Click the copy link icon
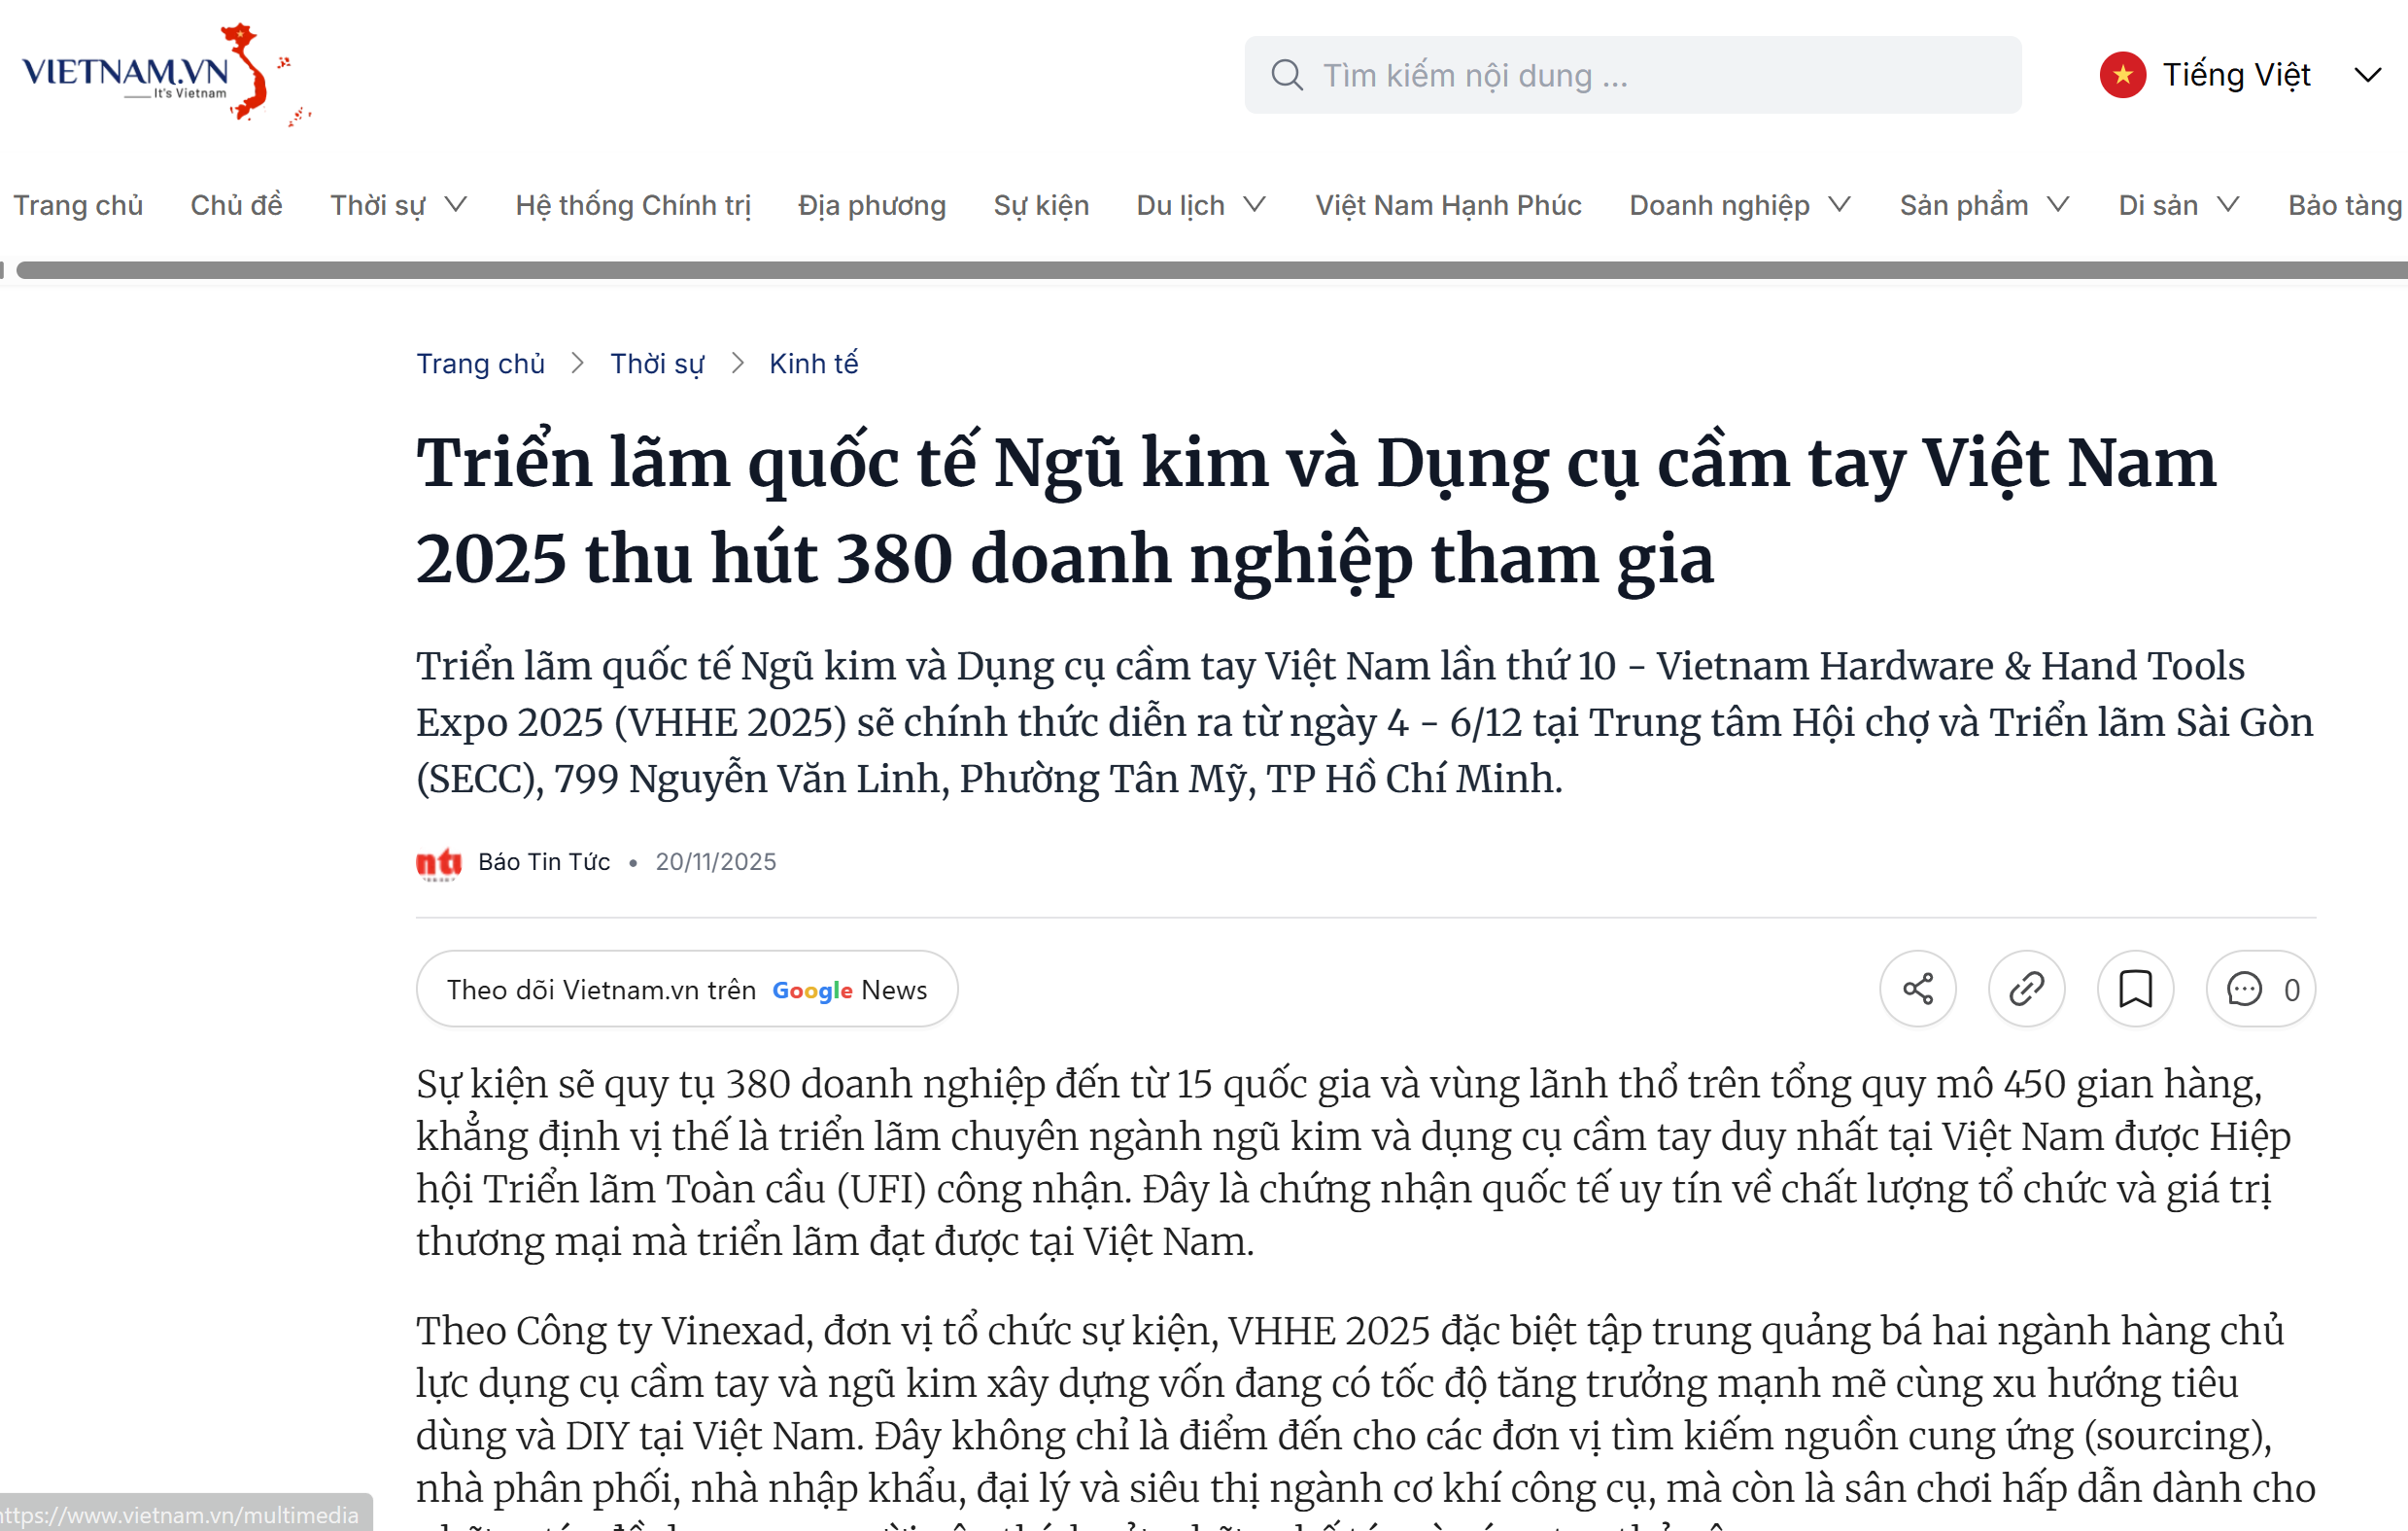2408x1531 pixels. tap(2026, 989)
